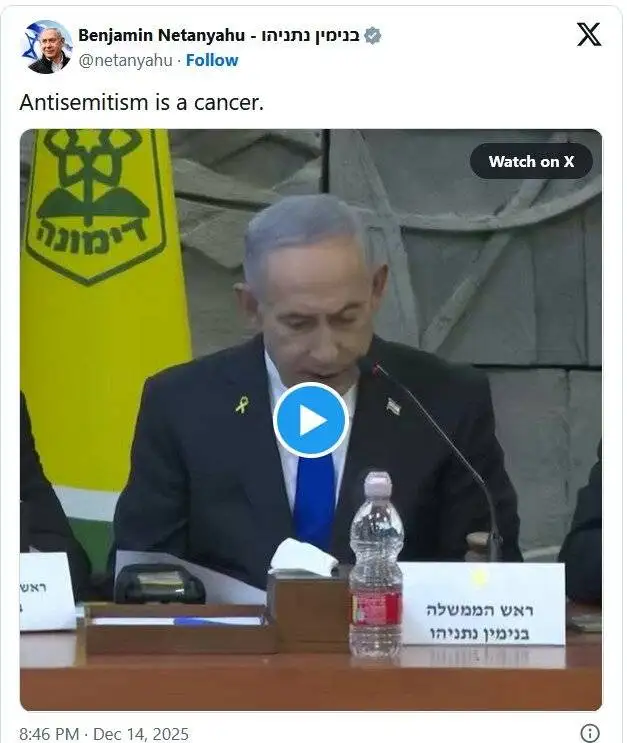Open the 8:46 PM timestamp link
The image size is (627, 743).
[49, 734]
